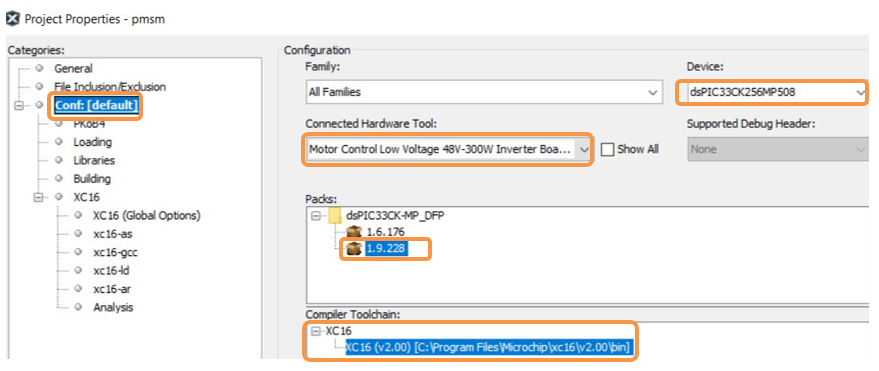Enable the Show All checkbox

(x=607, y=150)
